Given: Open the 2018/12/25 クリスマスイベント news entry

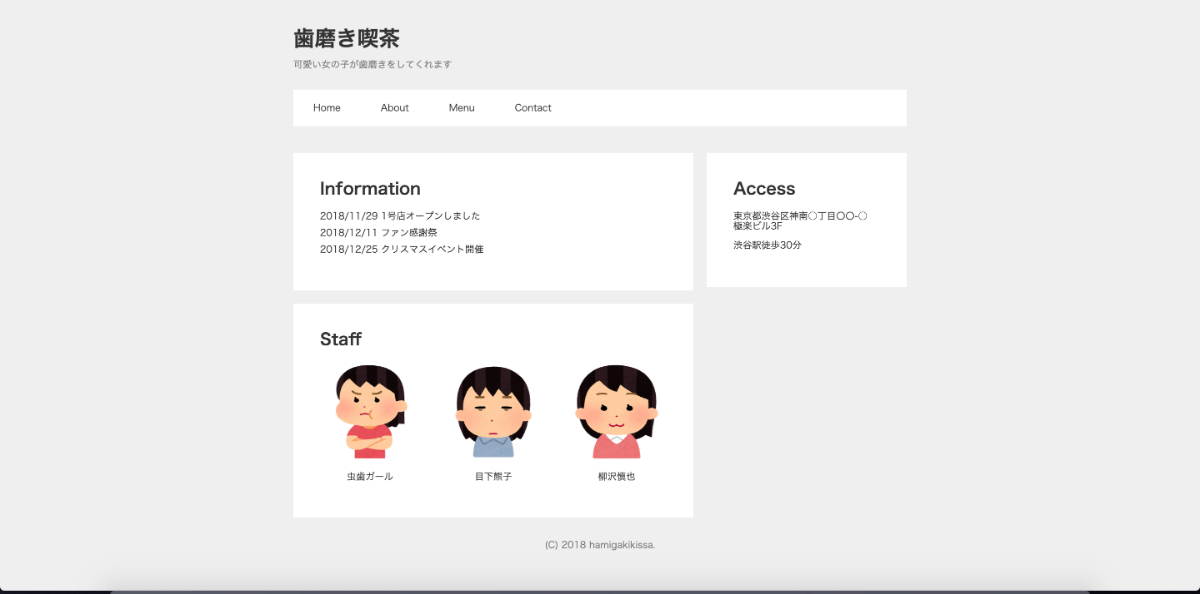Looking at the screenshot, I should pos(401,249).
